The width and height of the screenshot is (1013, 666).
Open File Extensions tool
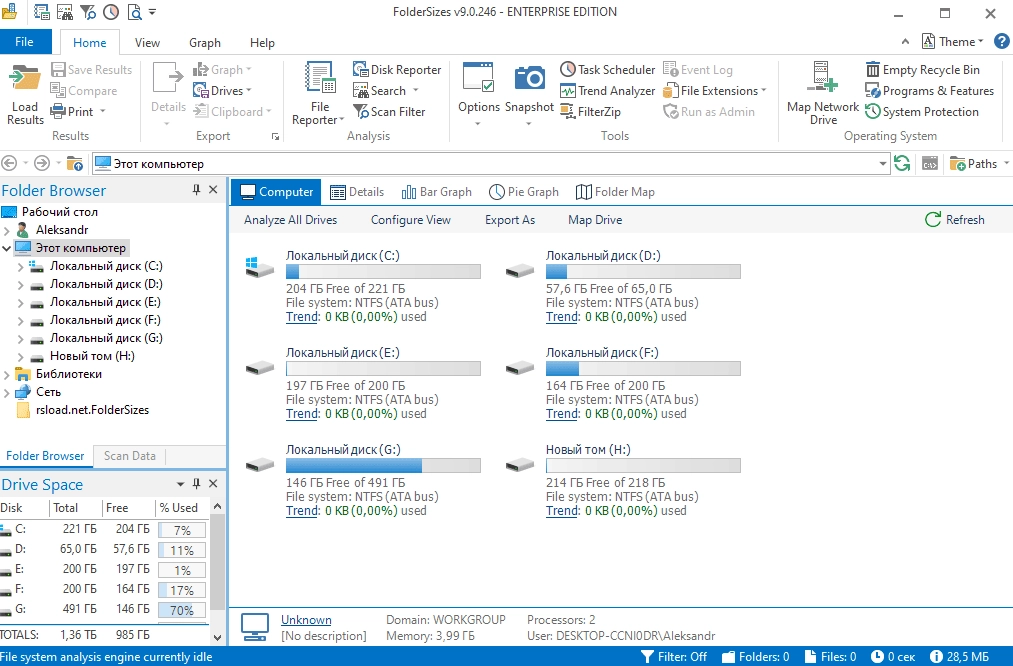click(x=715, y=91)
